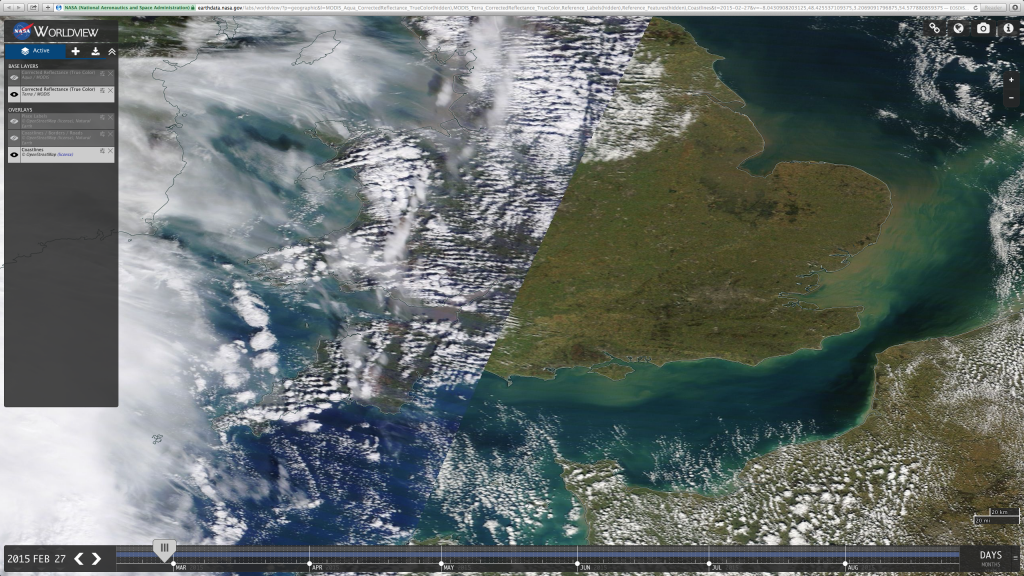The height and width of the screenshot is (576, 1024).
Task: Zoom out the map with minus button
Action: point(1011,97)
